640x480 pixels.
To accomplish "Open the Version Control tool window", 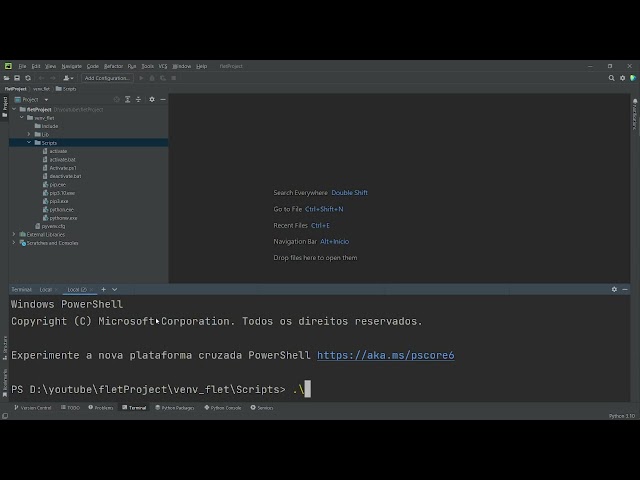I will point(33,408).
